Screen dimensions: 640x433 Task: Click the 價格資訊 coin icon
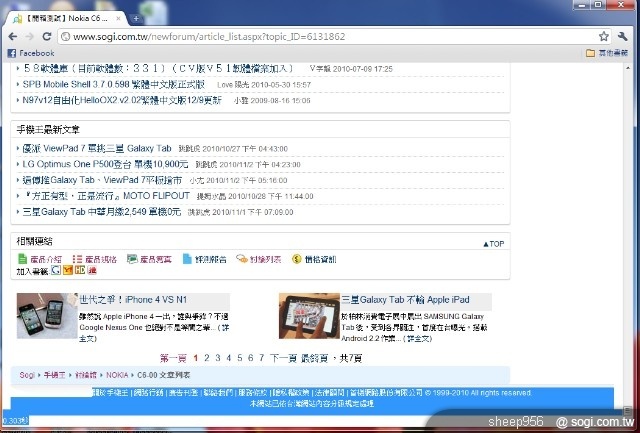[x=297, y=259]
